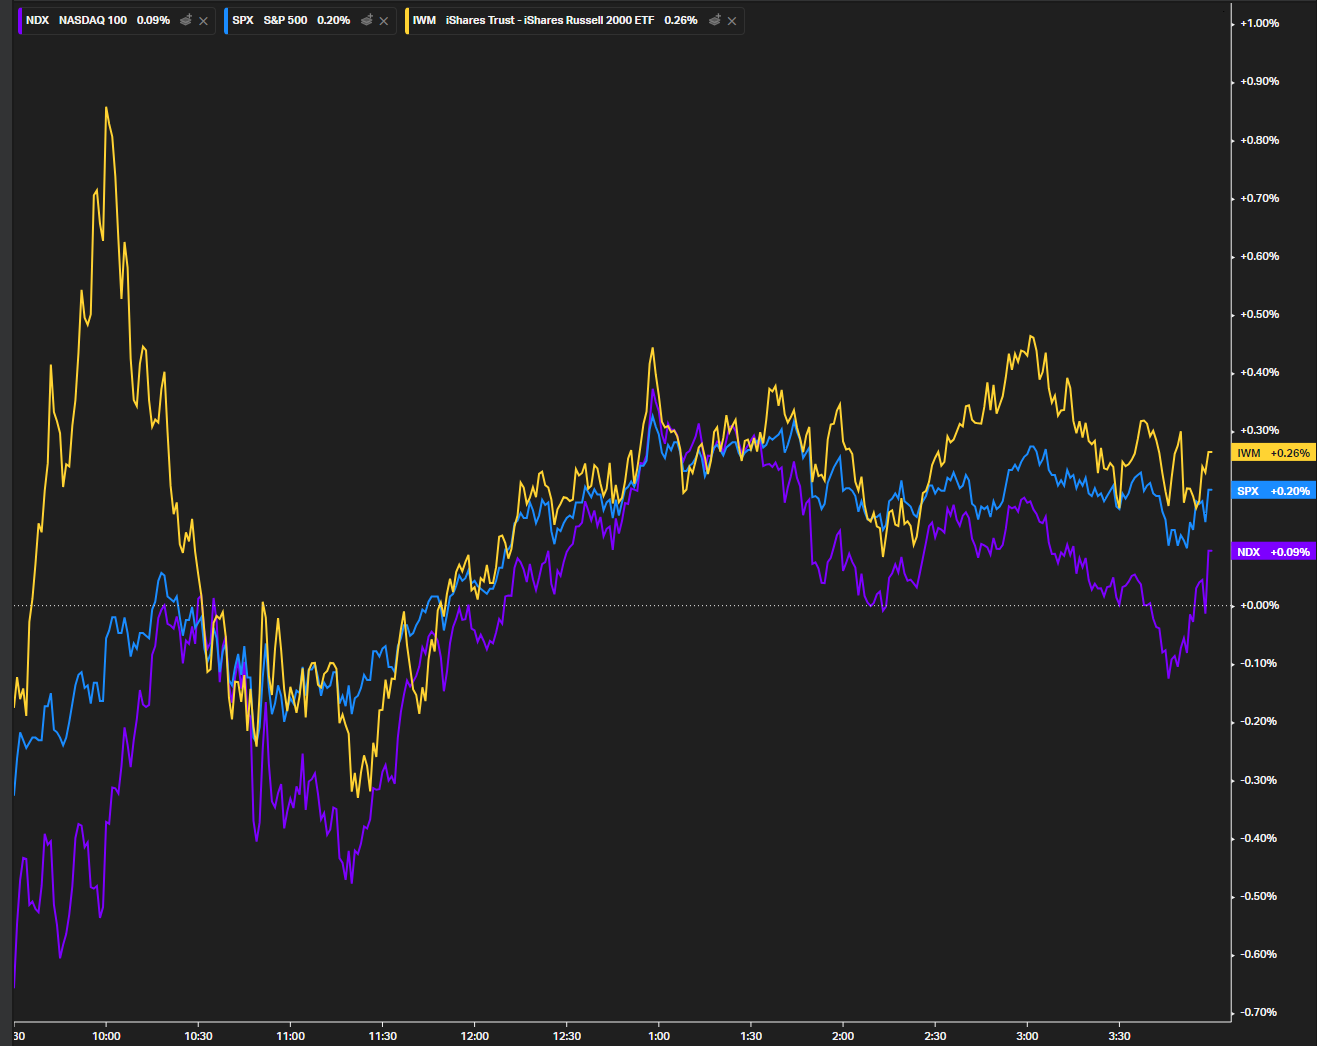
Task: Select the S&P 500 legend name
Action: (x=285, y=20)
